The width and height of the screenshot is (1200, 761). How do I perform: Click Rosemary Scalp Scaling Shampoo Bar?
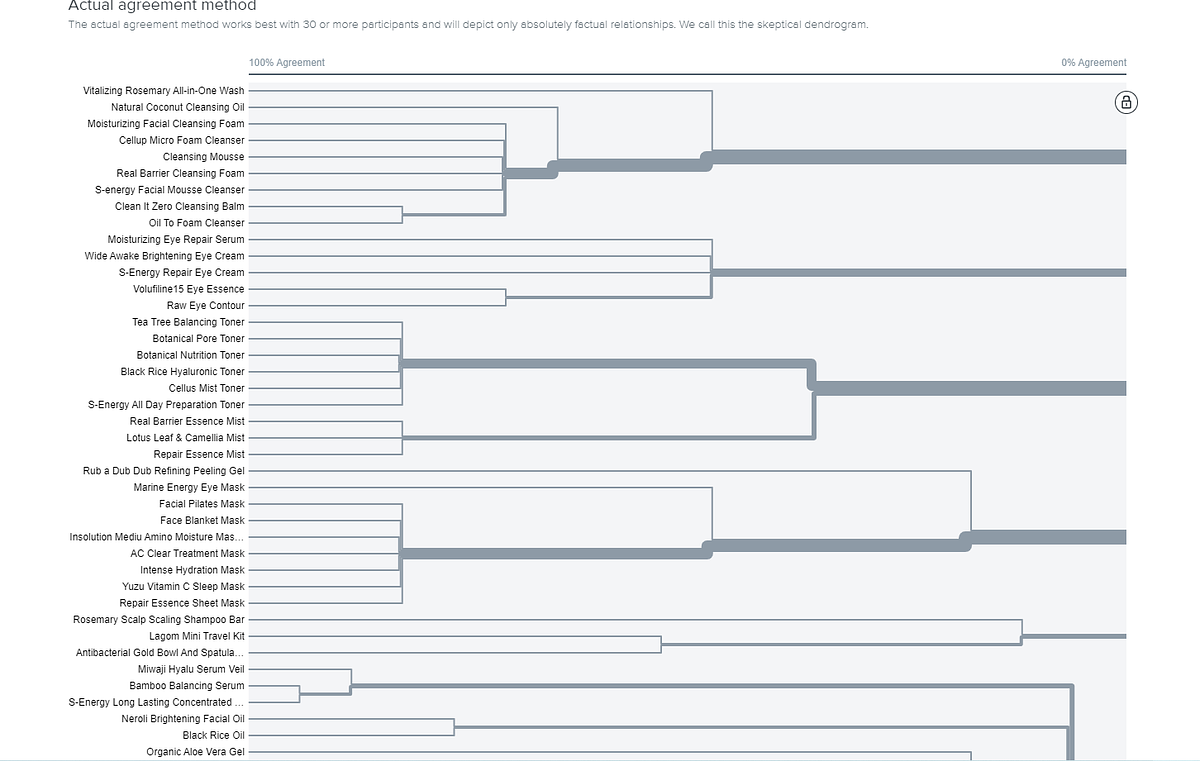158,619
